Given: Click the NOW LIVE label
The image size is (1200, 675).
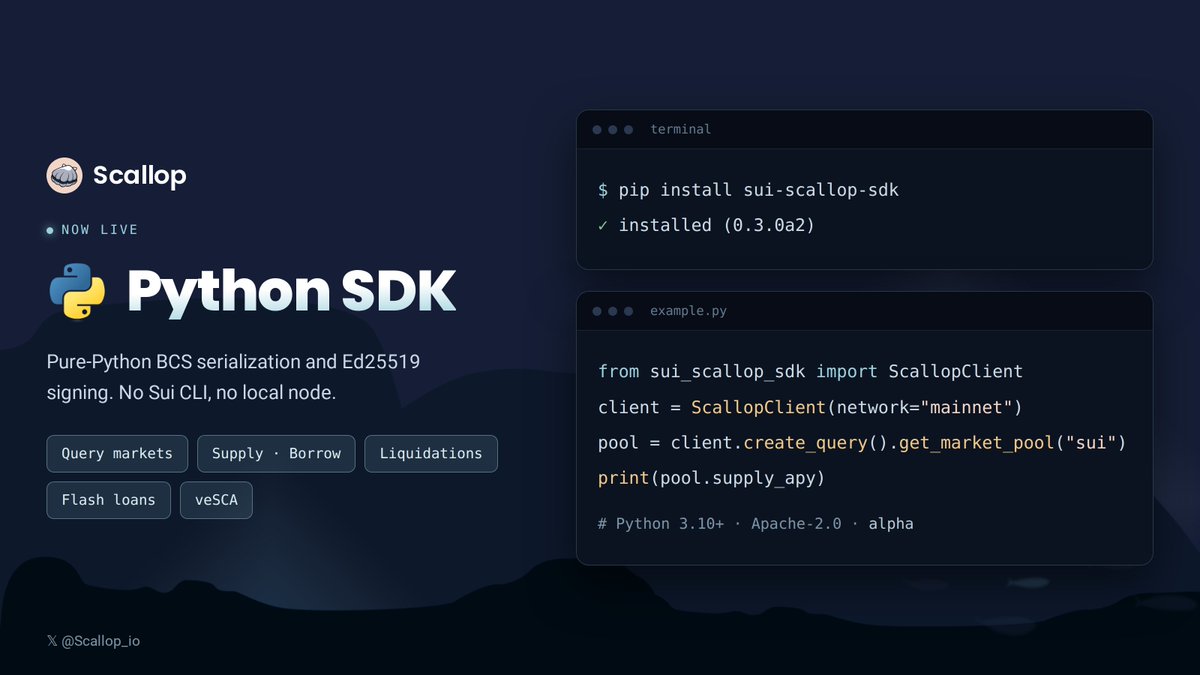Looking at the screenshot, I should pyautogui.click(x=100, y=230).
